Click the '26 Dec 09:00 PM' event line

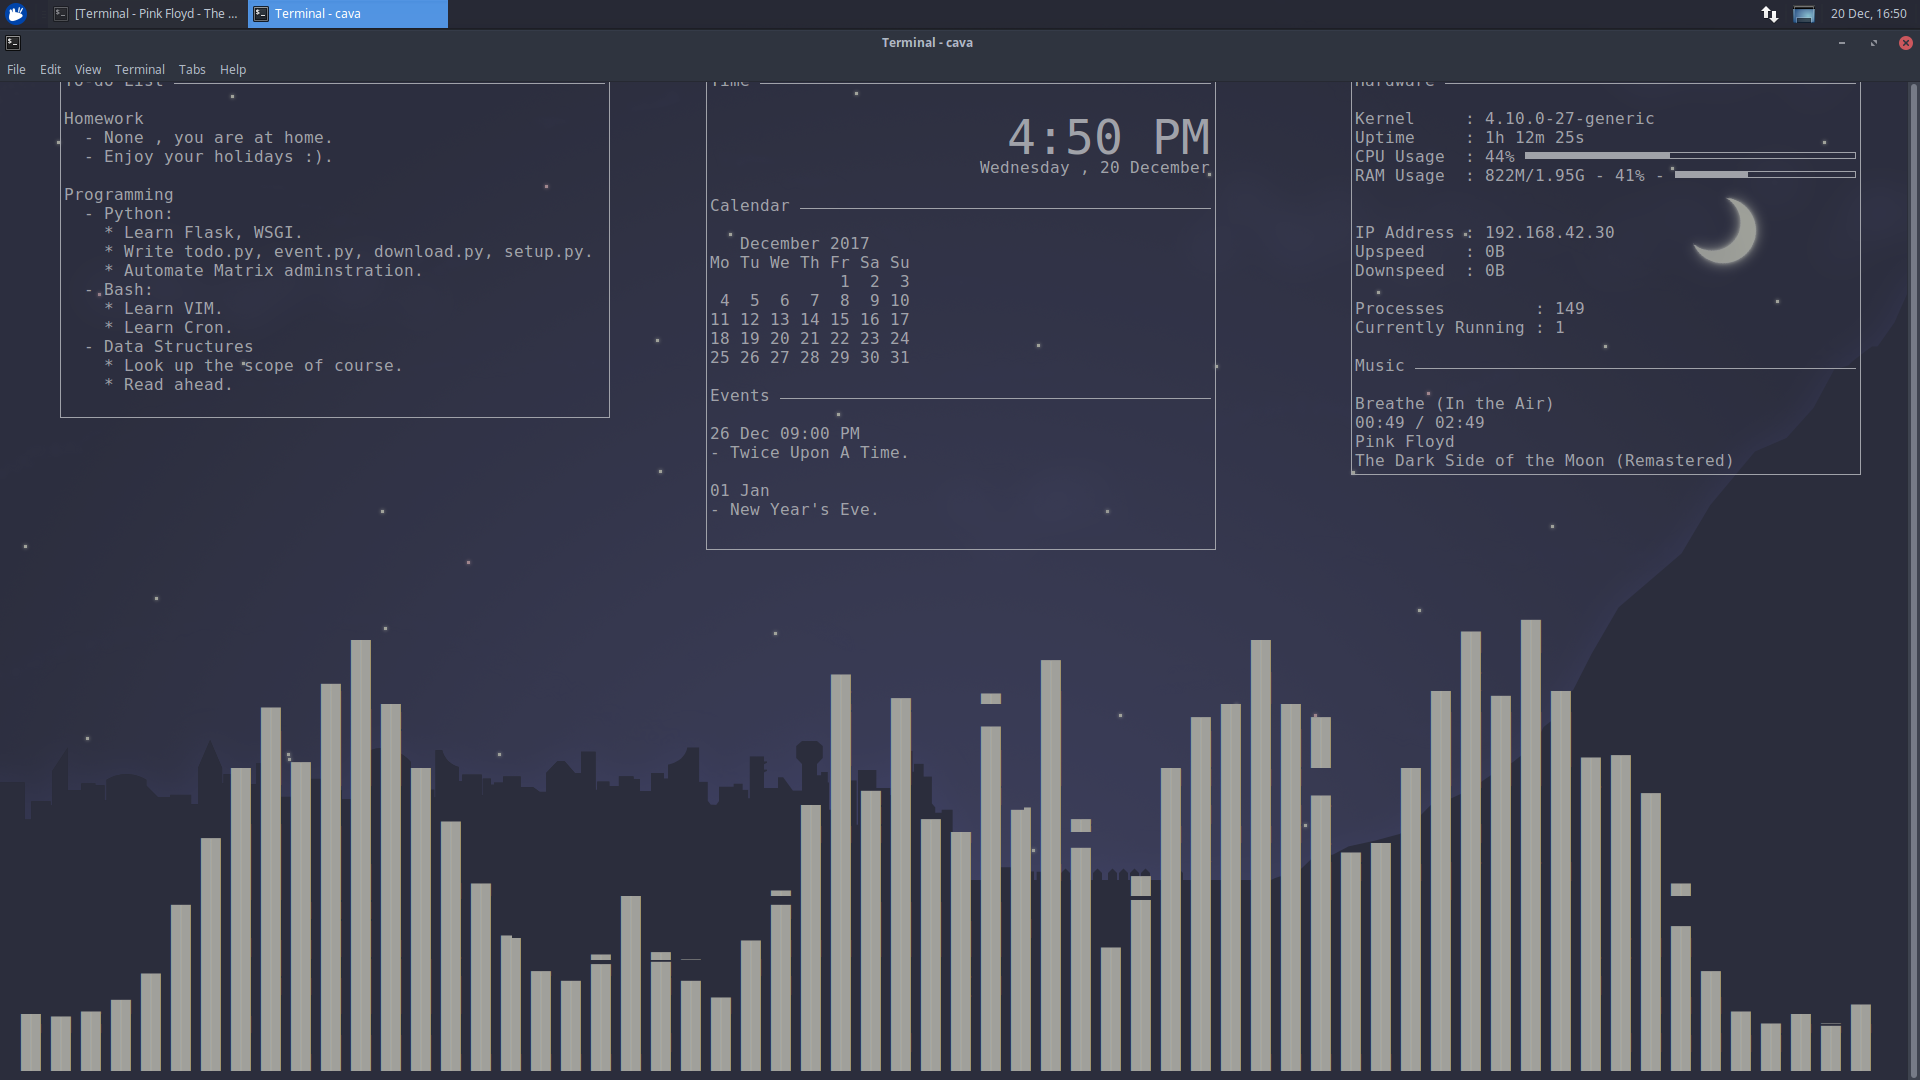pyautogui.click(x=784, y=433)
